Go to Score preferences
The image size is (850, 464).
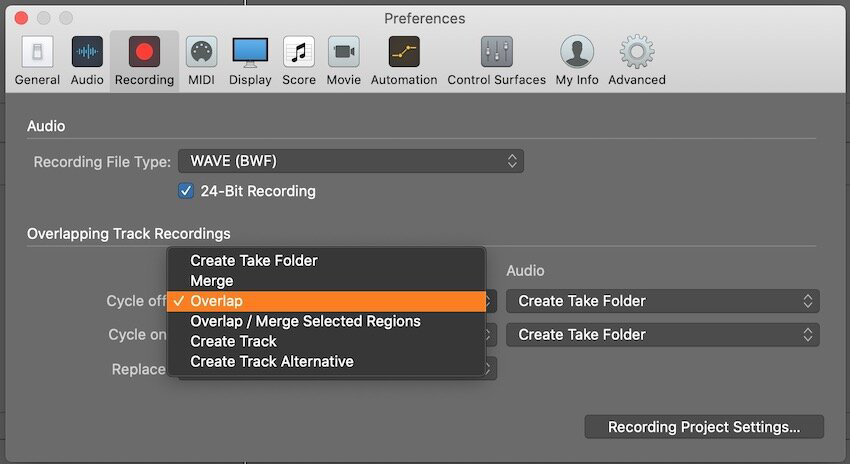point(299,61)
